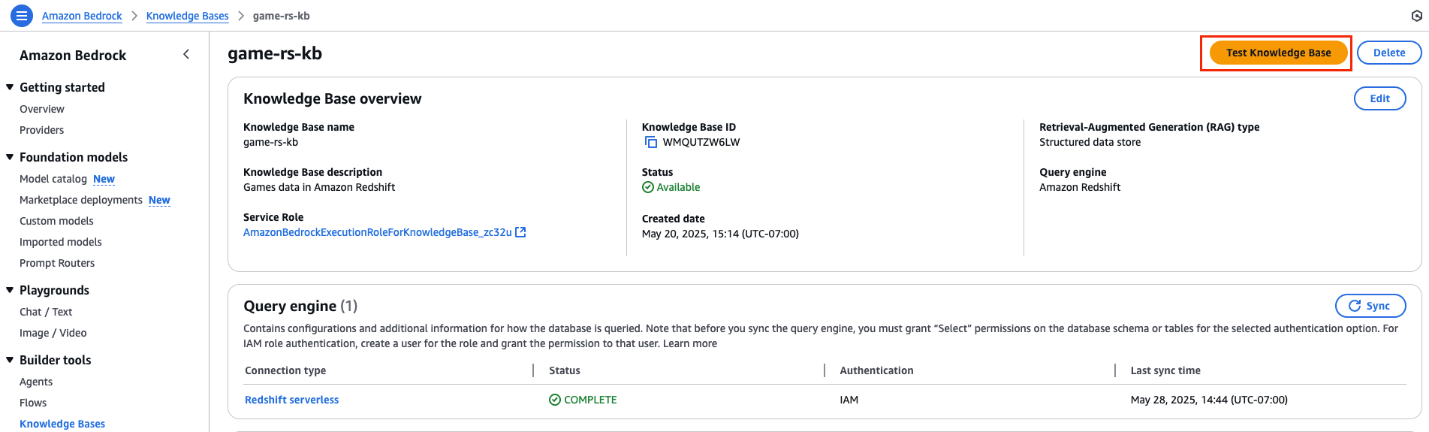Open the Redshift serverless connection link
1429x432 pixels.
[x=292, y=399]
